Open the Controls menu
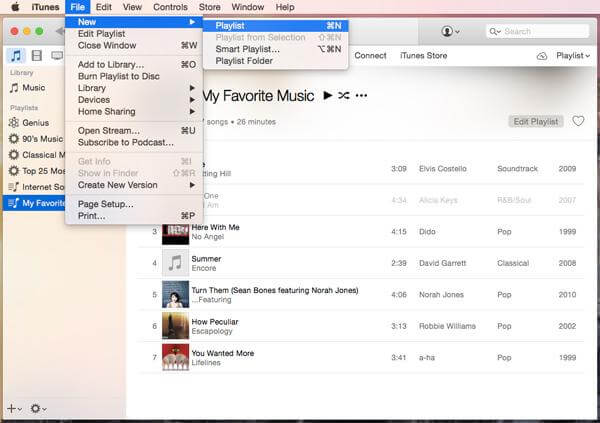Screen dimensions: 600x423 [170, 7]
